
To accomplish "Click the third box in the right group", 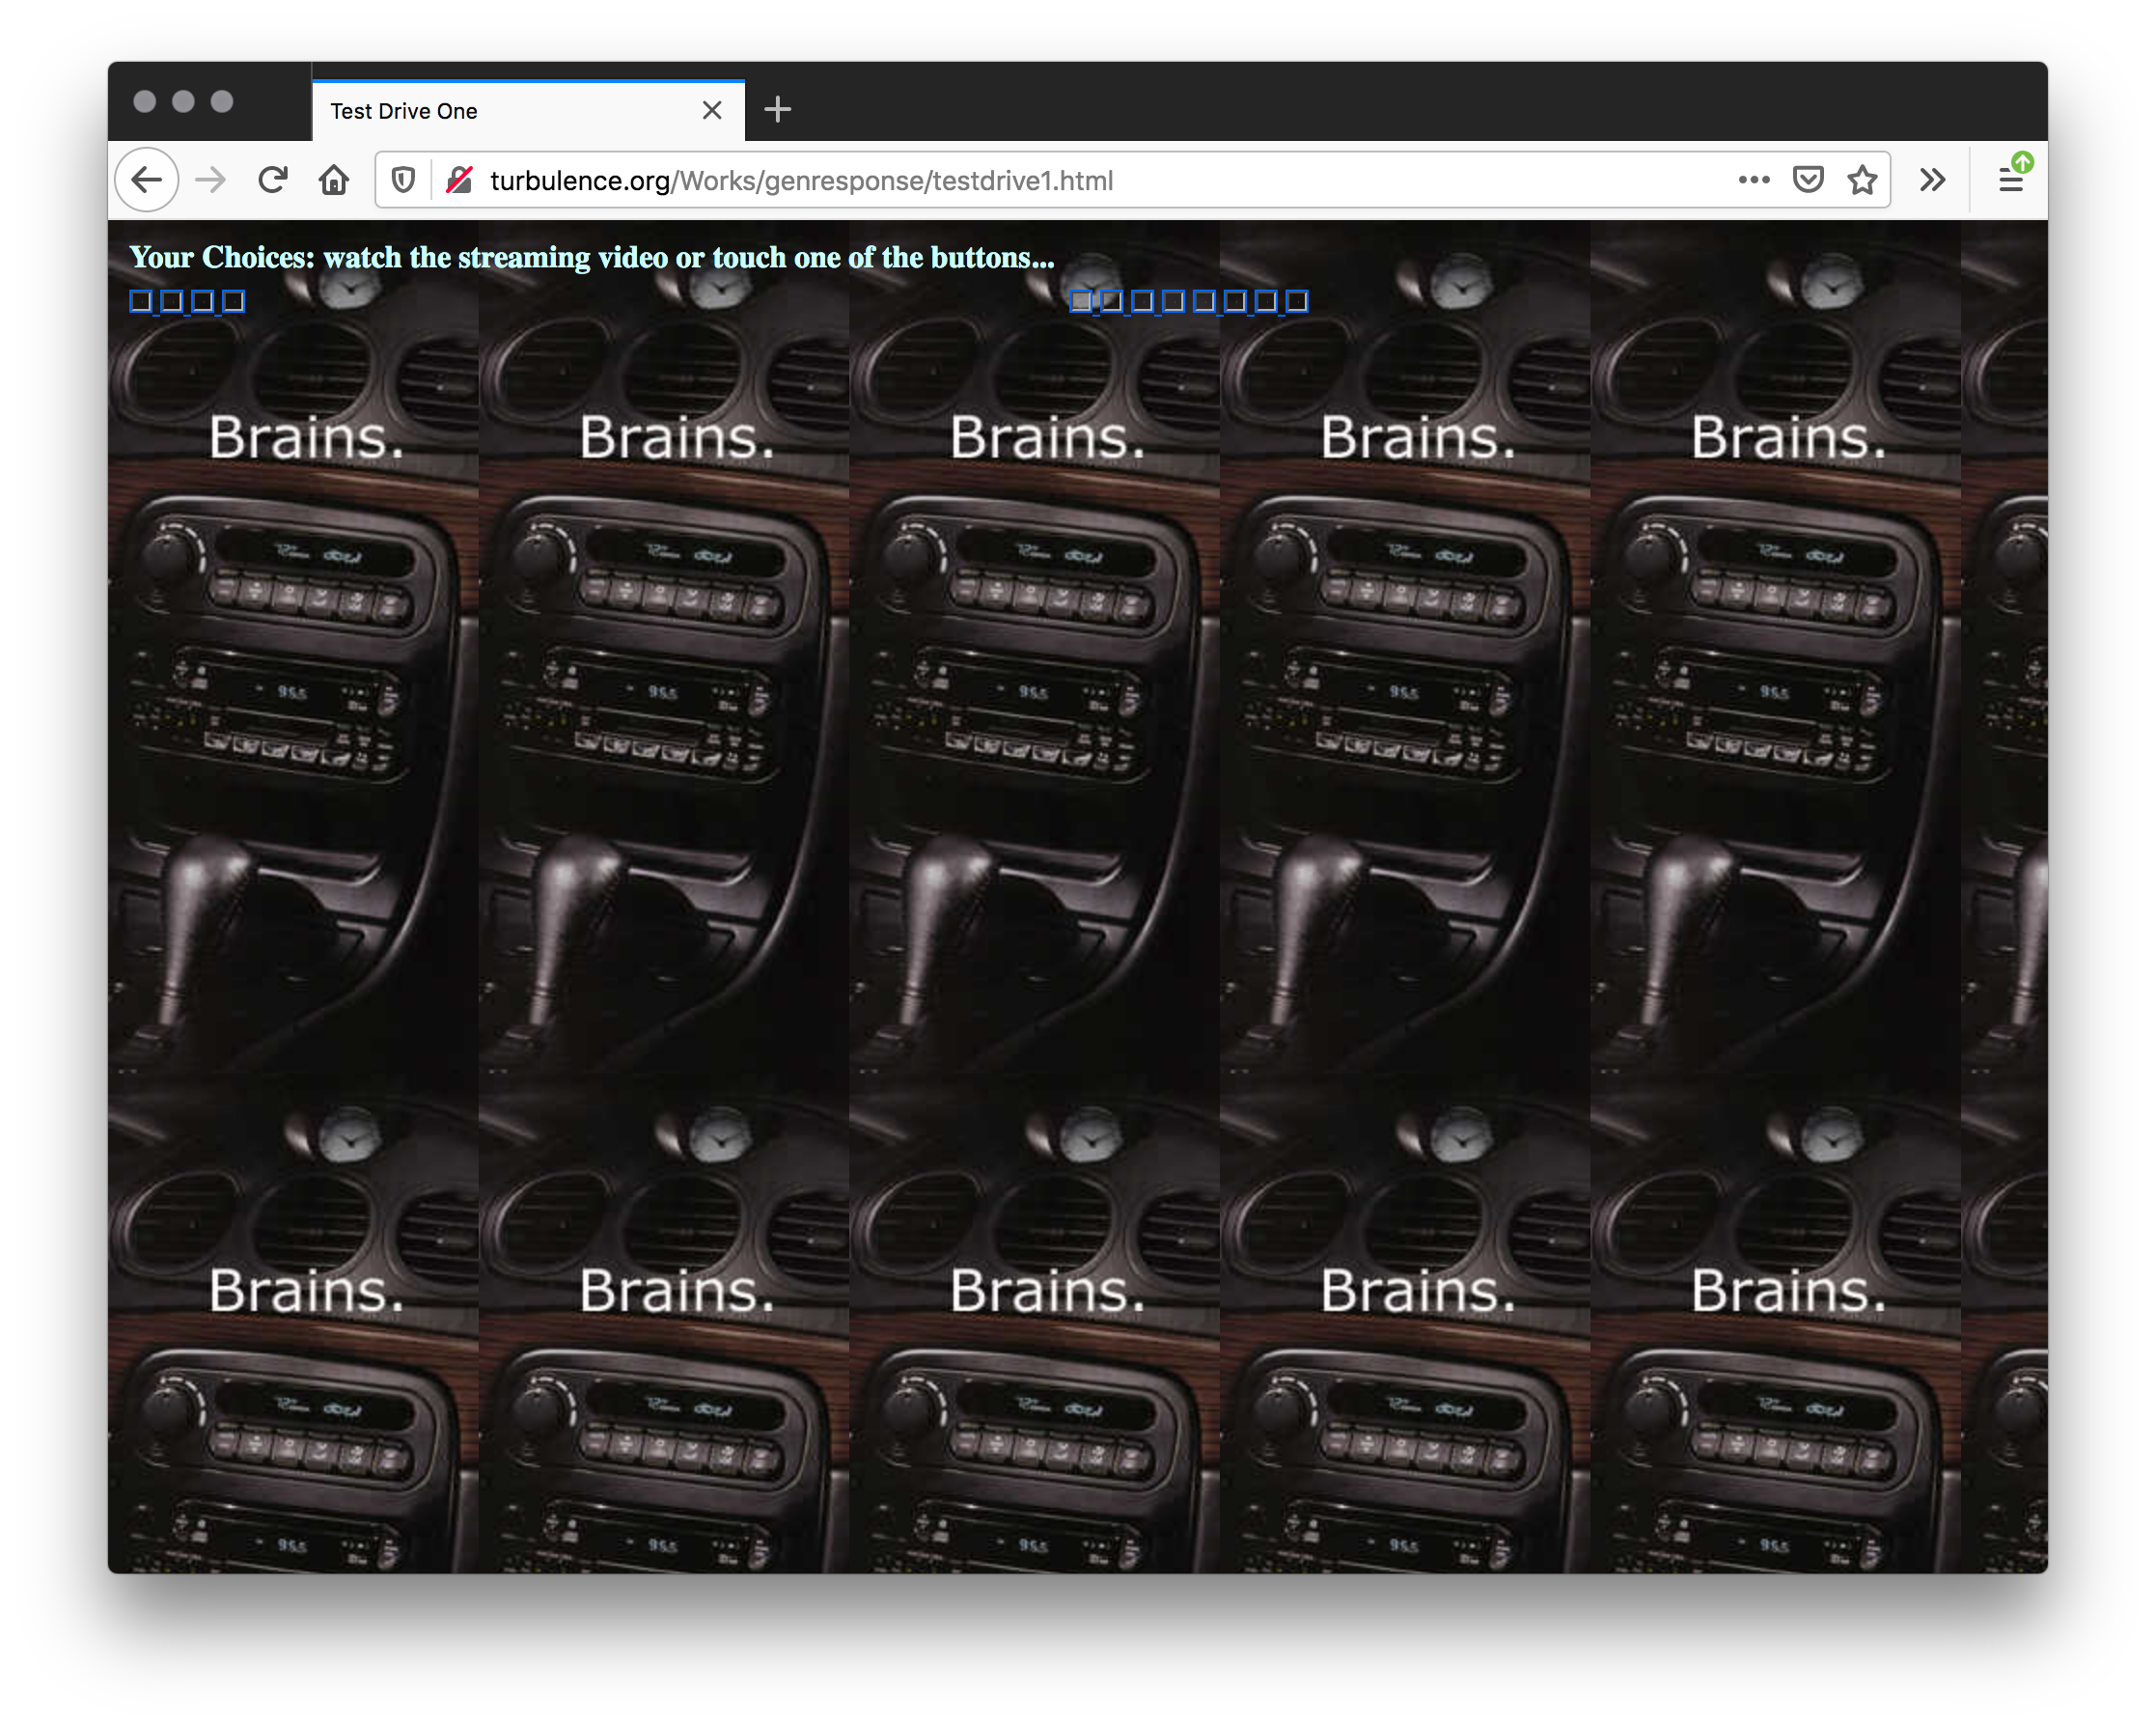I will [1143, 301].
